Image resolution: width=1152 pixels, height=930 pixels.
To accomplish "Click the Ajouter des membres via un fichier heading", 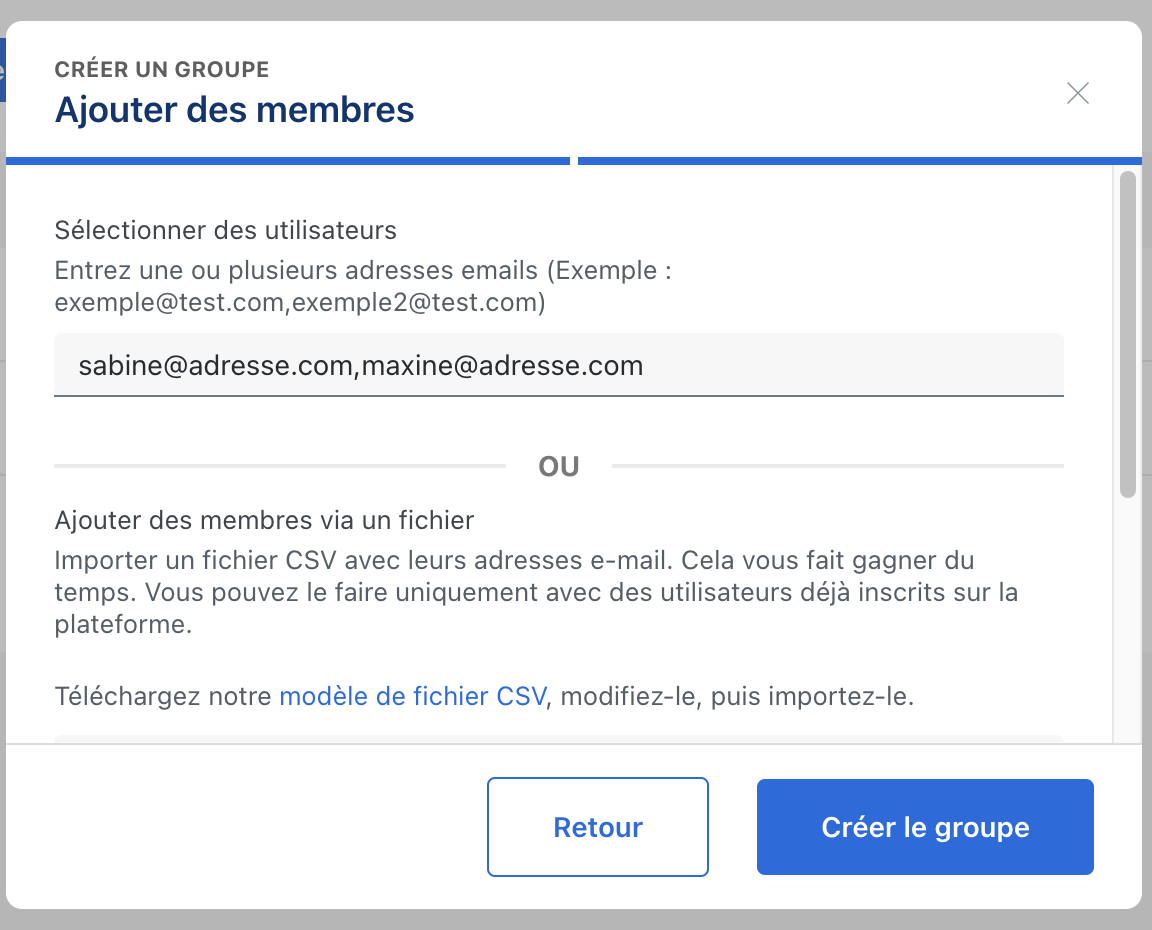I will (264, 520).
